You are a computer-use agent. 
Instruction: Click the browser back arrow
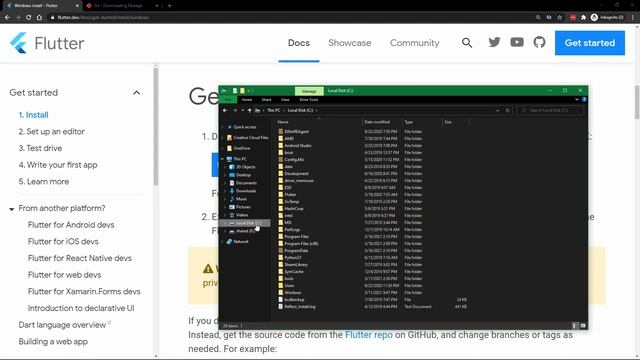(7, 18)
